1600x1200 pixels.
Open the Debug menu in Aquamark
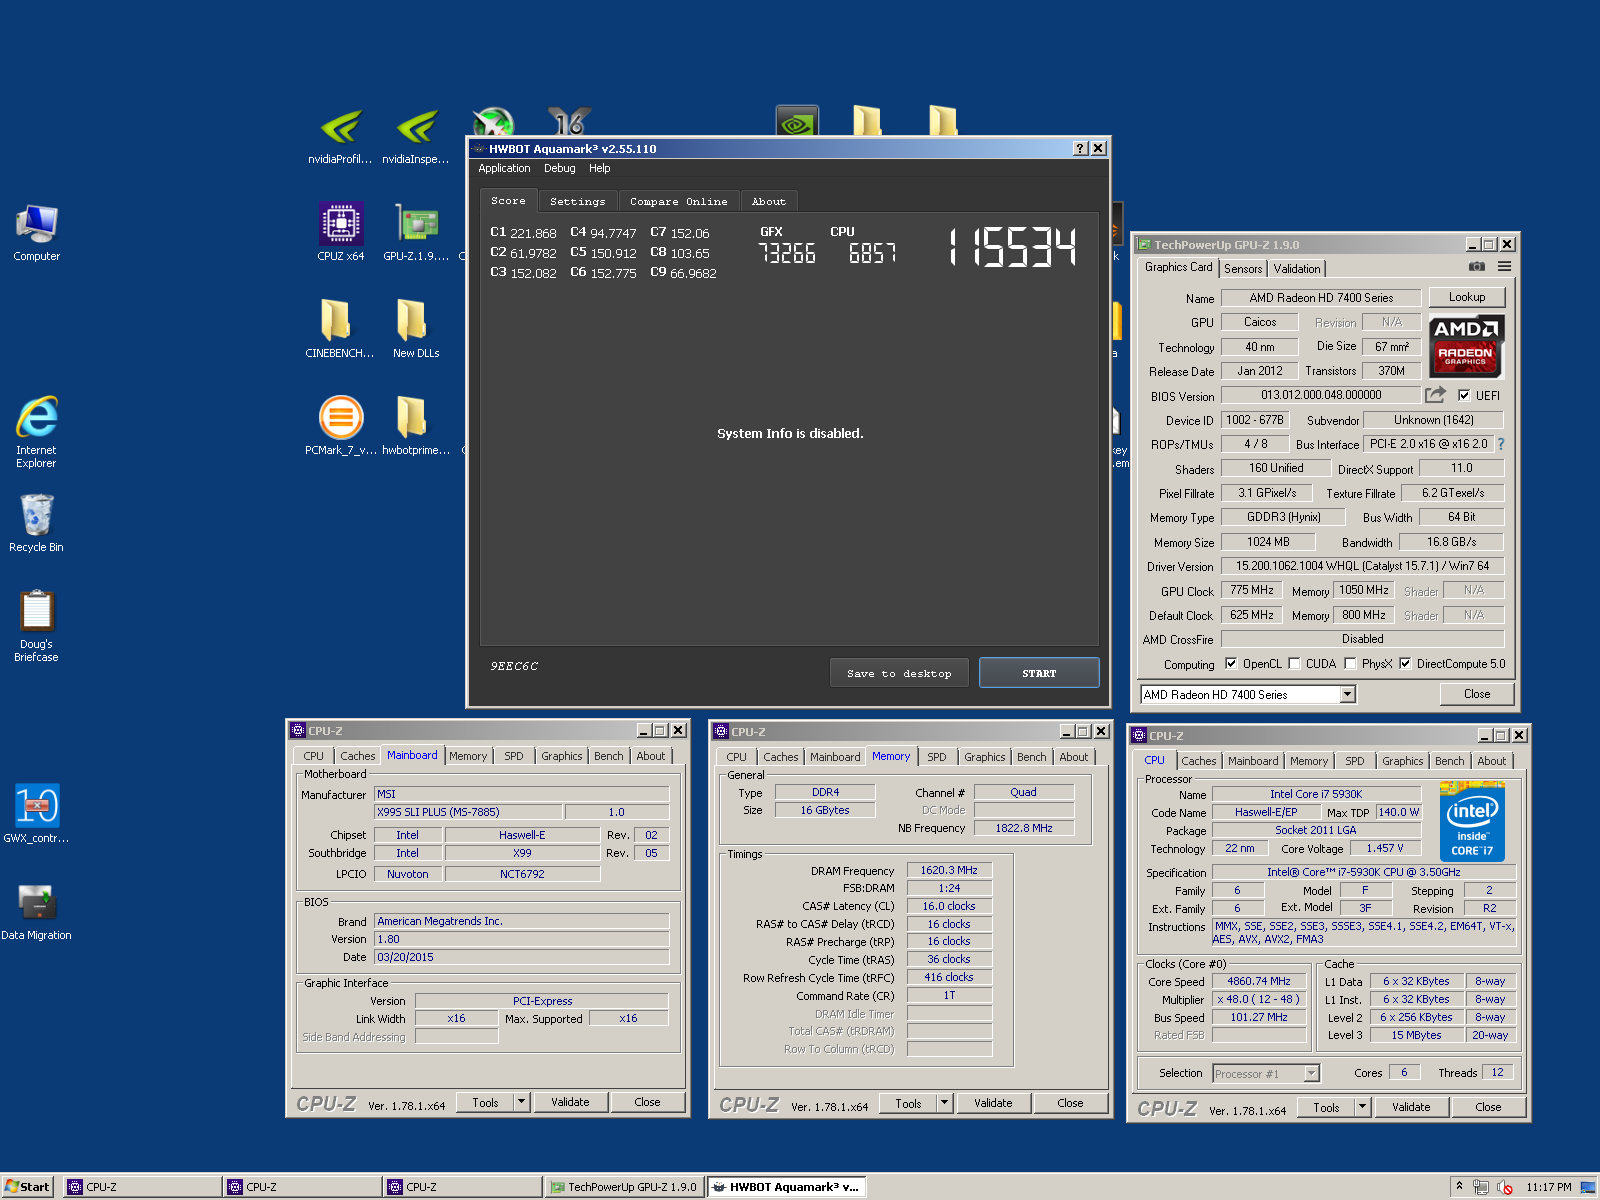[x=560, y=168]
